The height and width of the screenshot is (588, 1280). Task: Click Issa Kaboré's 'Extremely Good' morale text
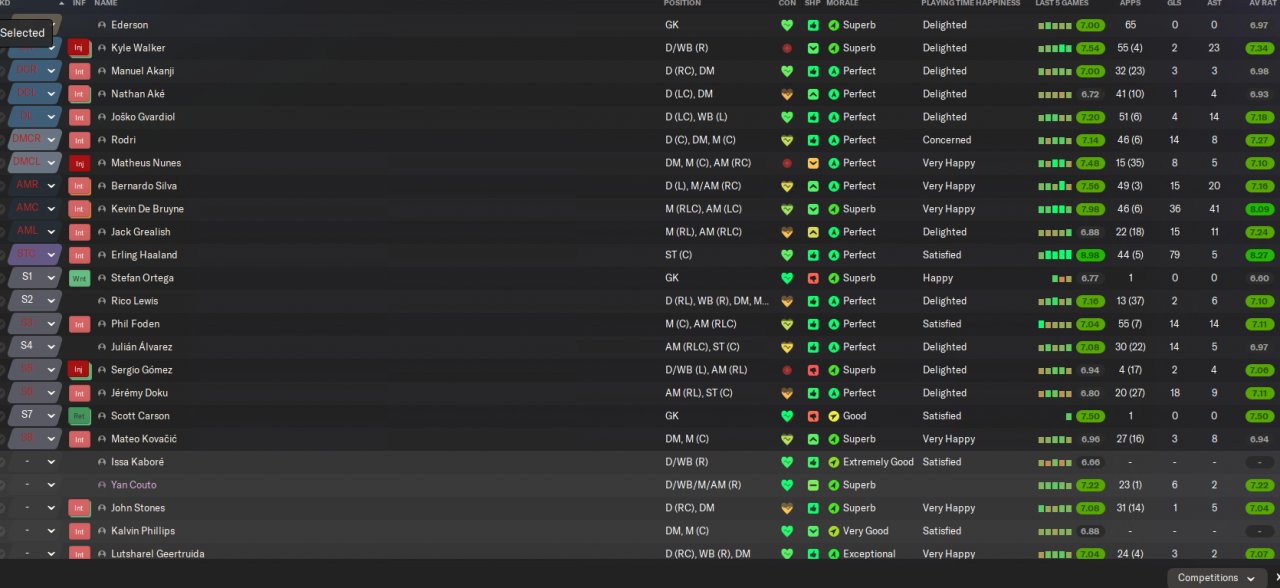878,462
